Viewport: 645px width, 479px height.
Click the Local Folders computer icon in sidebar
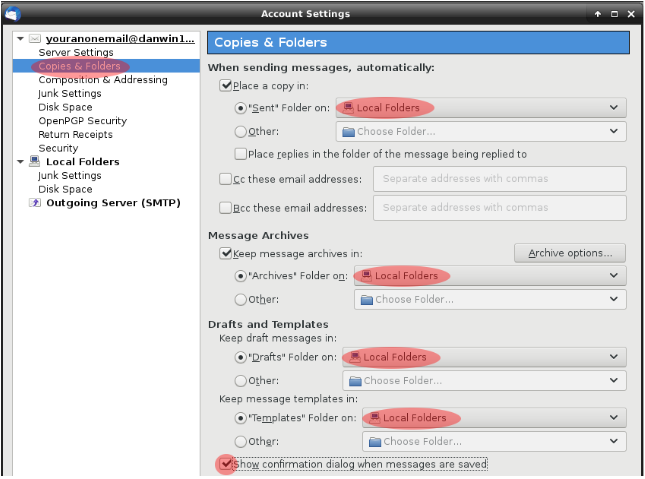pos(35,161)
